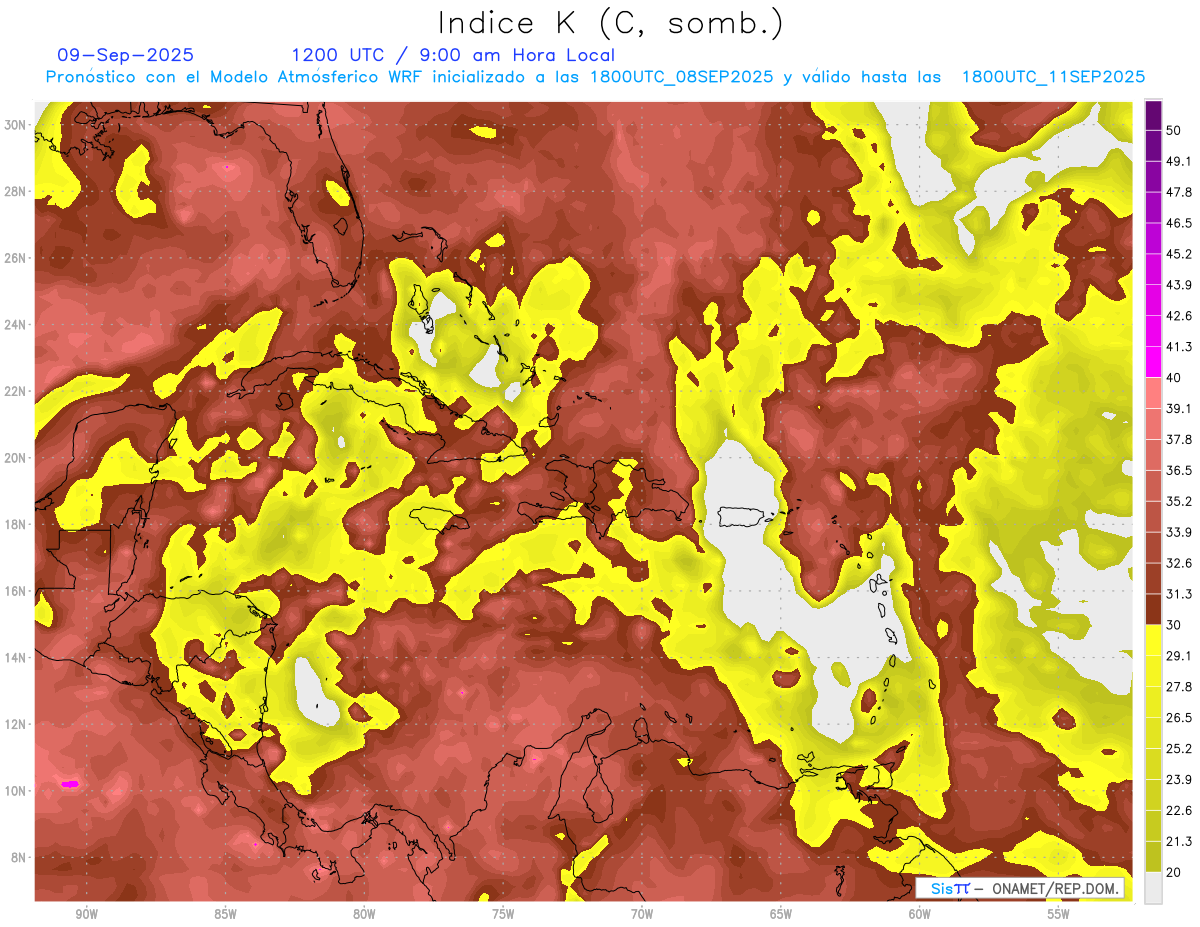Click the longitude axis label "85W"
The width and height of the screenshot is (1200, 927).
point(225,914)
